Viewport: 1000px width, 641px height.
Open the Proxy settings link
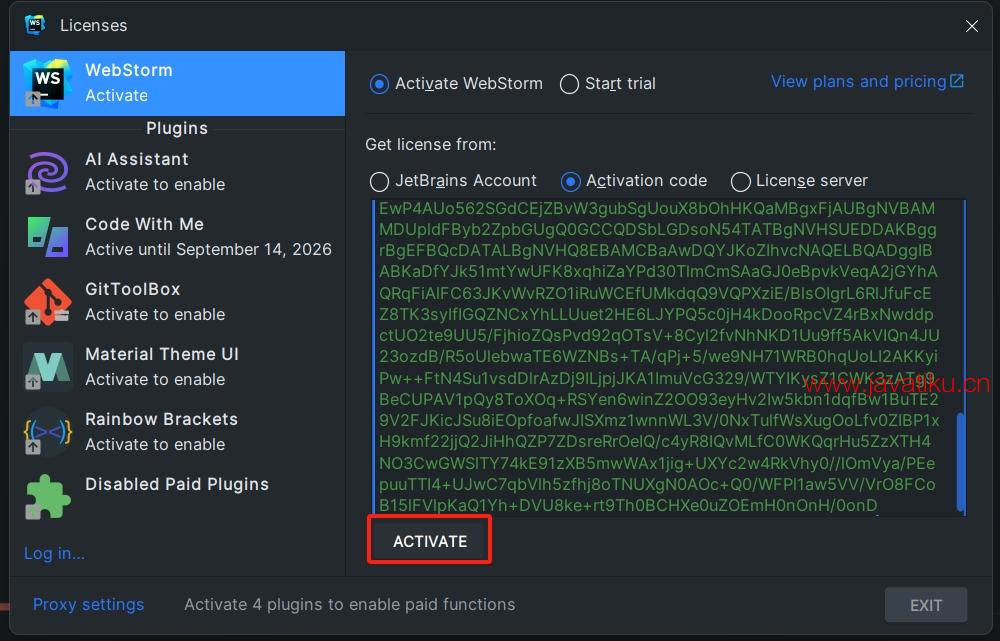(88, 604)
